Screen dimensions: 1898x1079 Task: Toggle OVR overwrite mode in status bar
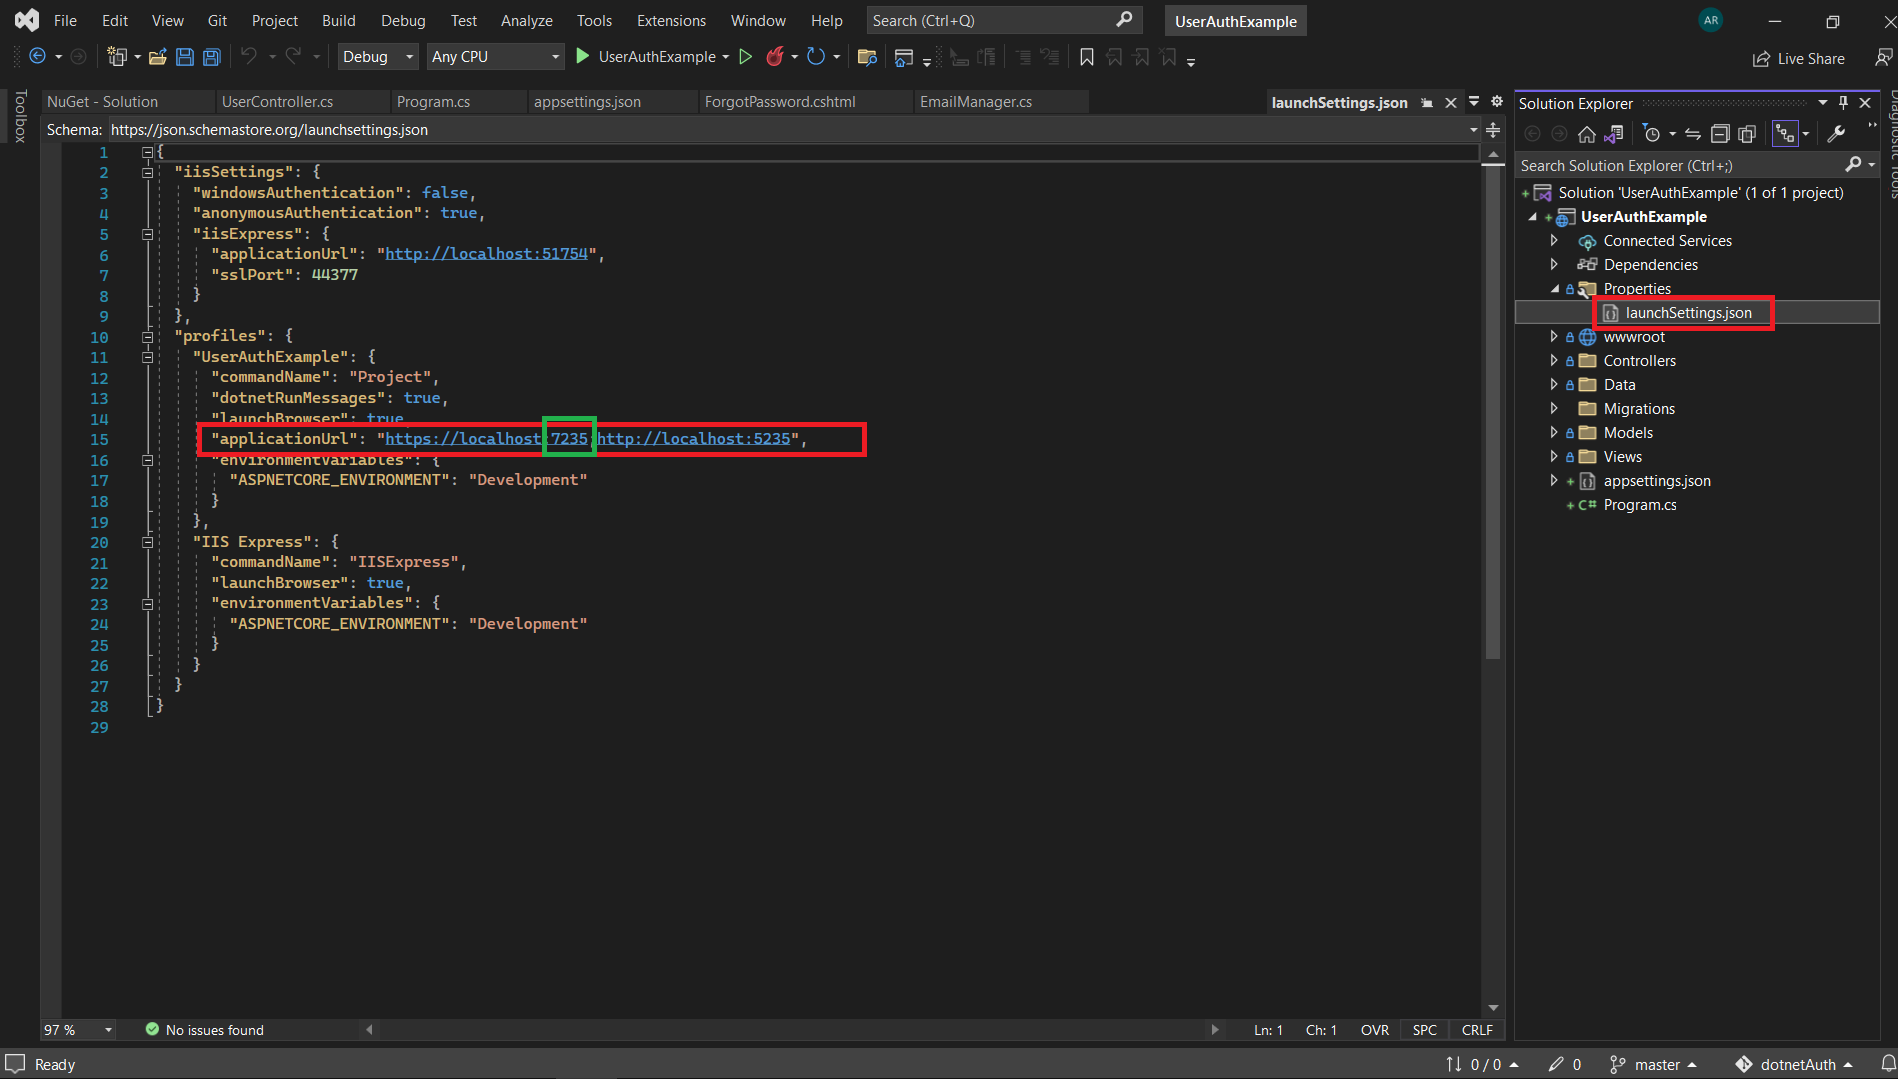[x=1374, y=1030]
